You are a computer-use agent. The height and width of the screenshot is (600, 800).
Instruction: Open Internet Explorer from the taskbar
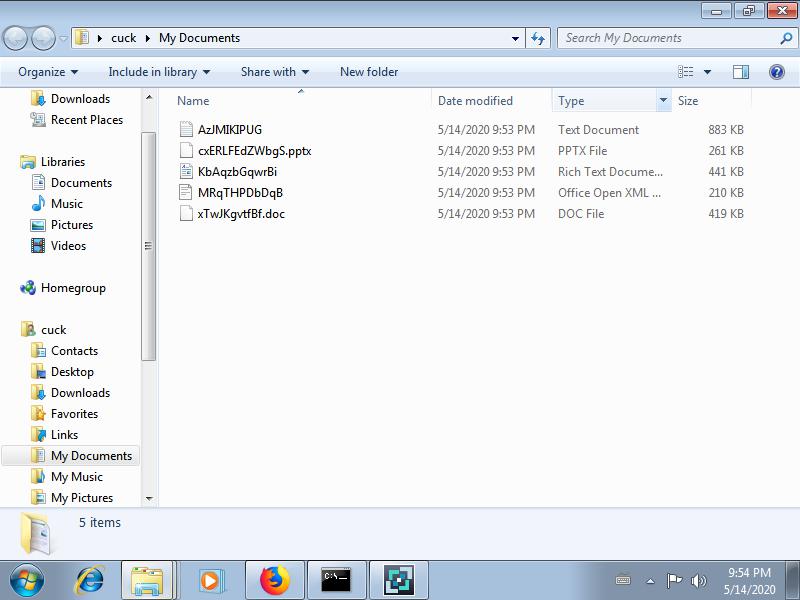click(90, 580)
